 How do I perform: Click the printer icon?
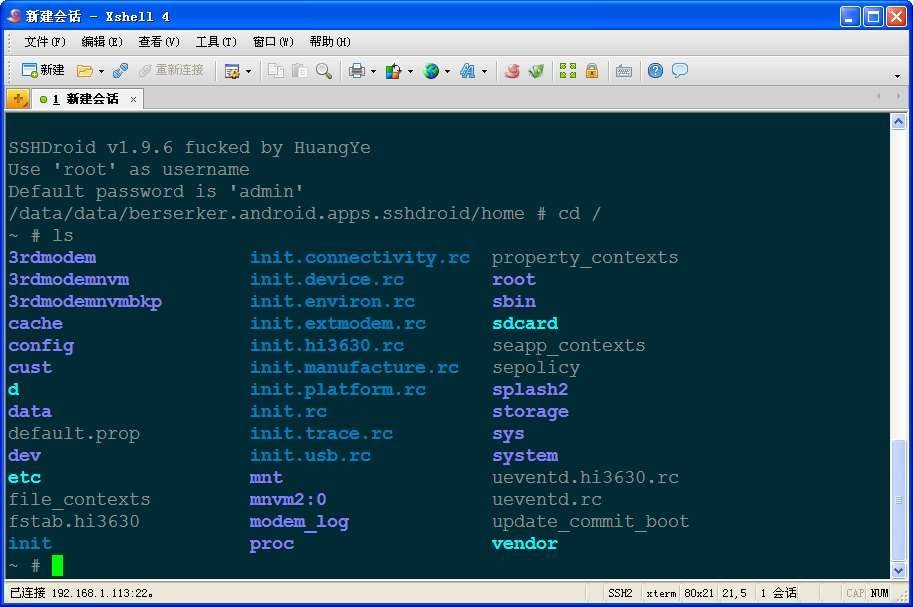tap(356, 71)
